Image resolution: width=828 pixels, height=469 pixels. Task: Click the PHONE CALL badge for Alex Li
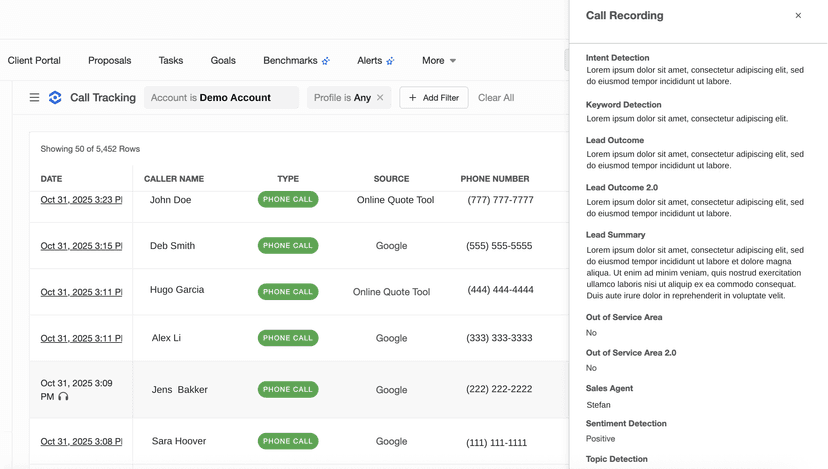click(x=288, y=338)
